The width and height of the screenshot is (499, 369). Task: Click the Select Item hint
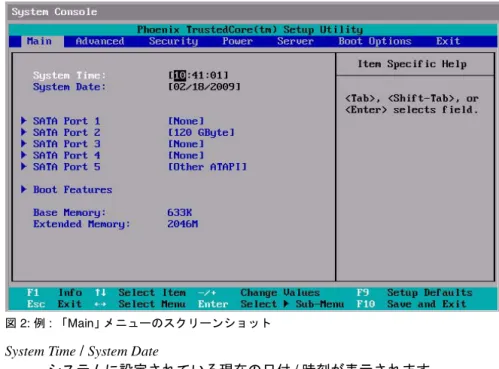tap(152, 293)
